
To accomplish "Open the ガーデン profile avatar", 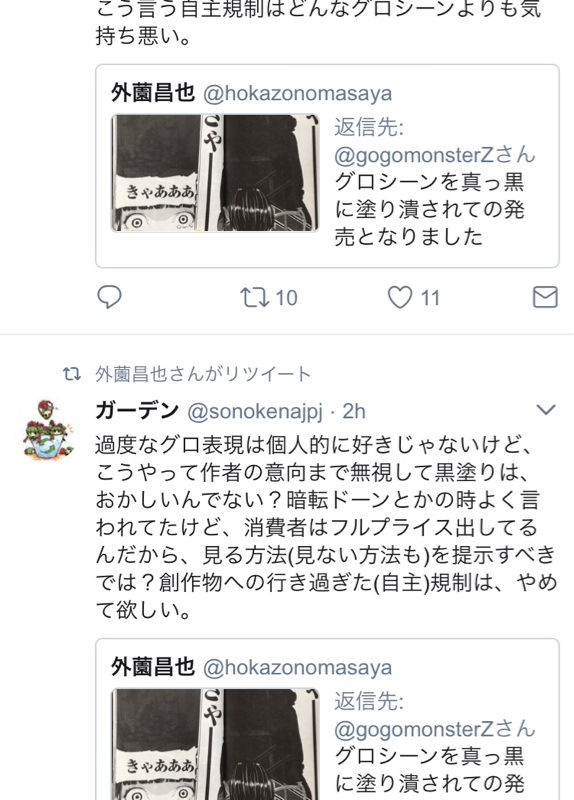I will point(47,429).
